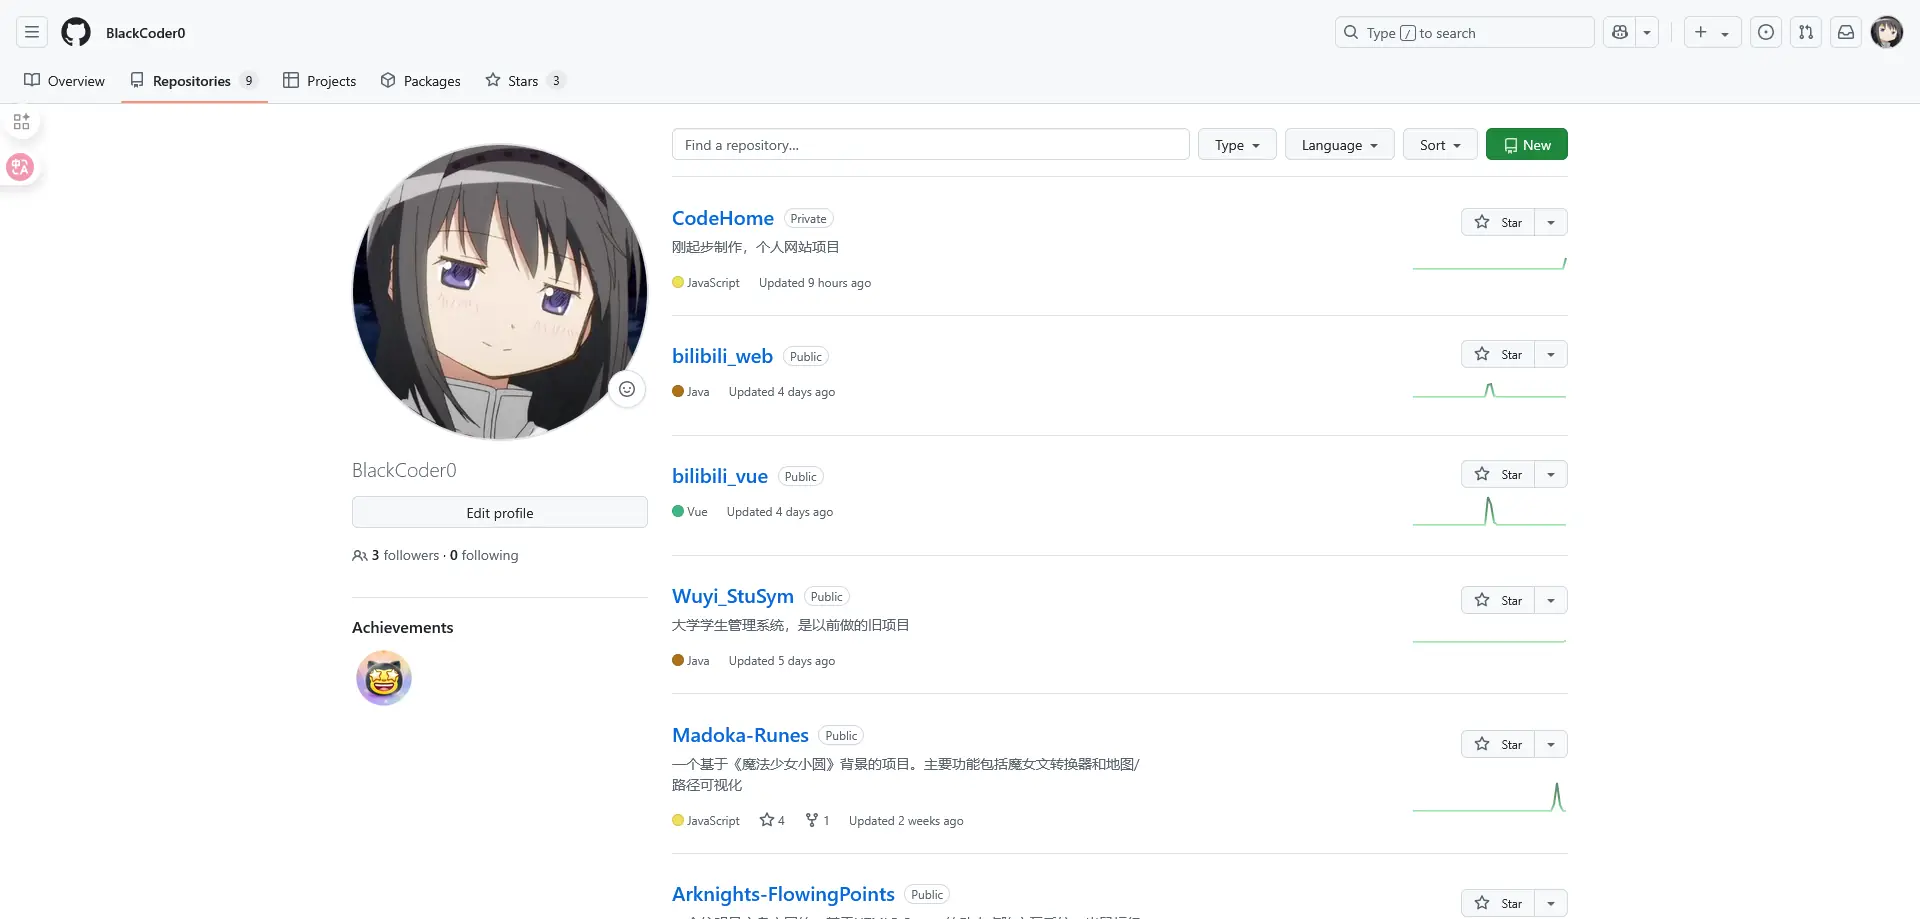Screen dimensions: 1920x919
Task: Switch to the Repositories tab
Action: coord(194,81)
